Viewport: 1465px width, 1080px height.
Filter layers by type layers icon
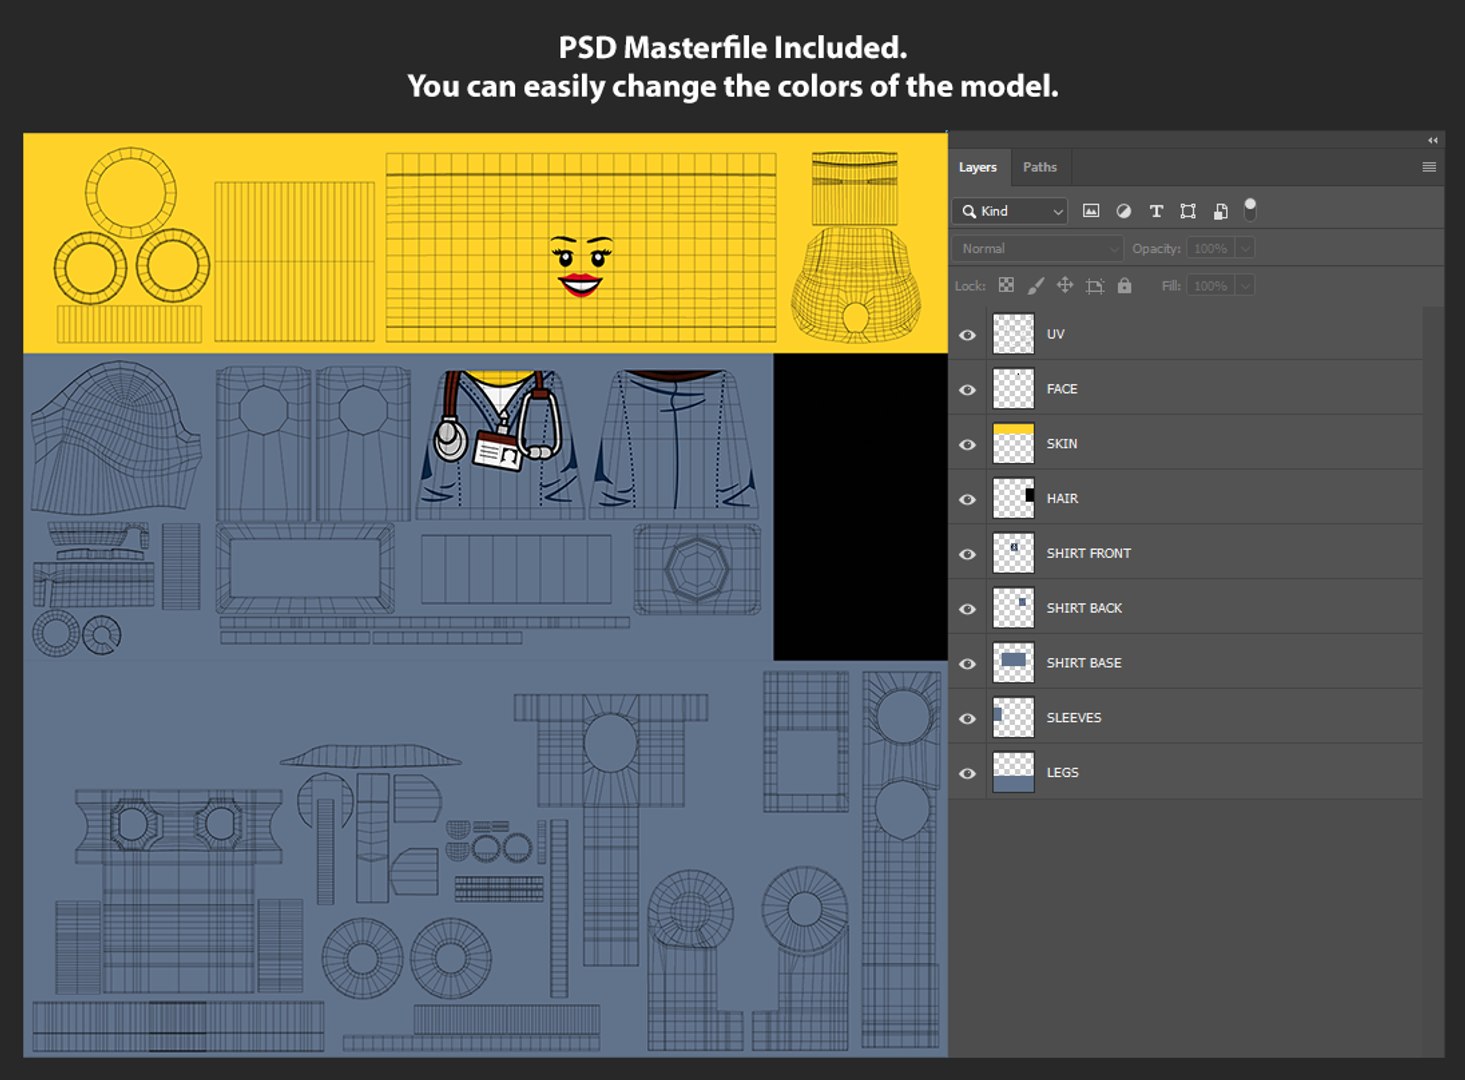(x=1156, y=211)
